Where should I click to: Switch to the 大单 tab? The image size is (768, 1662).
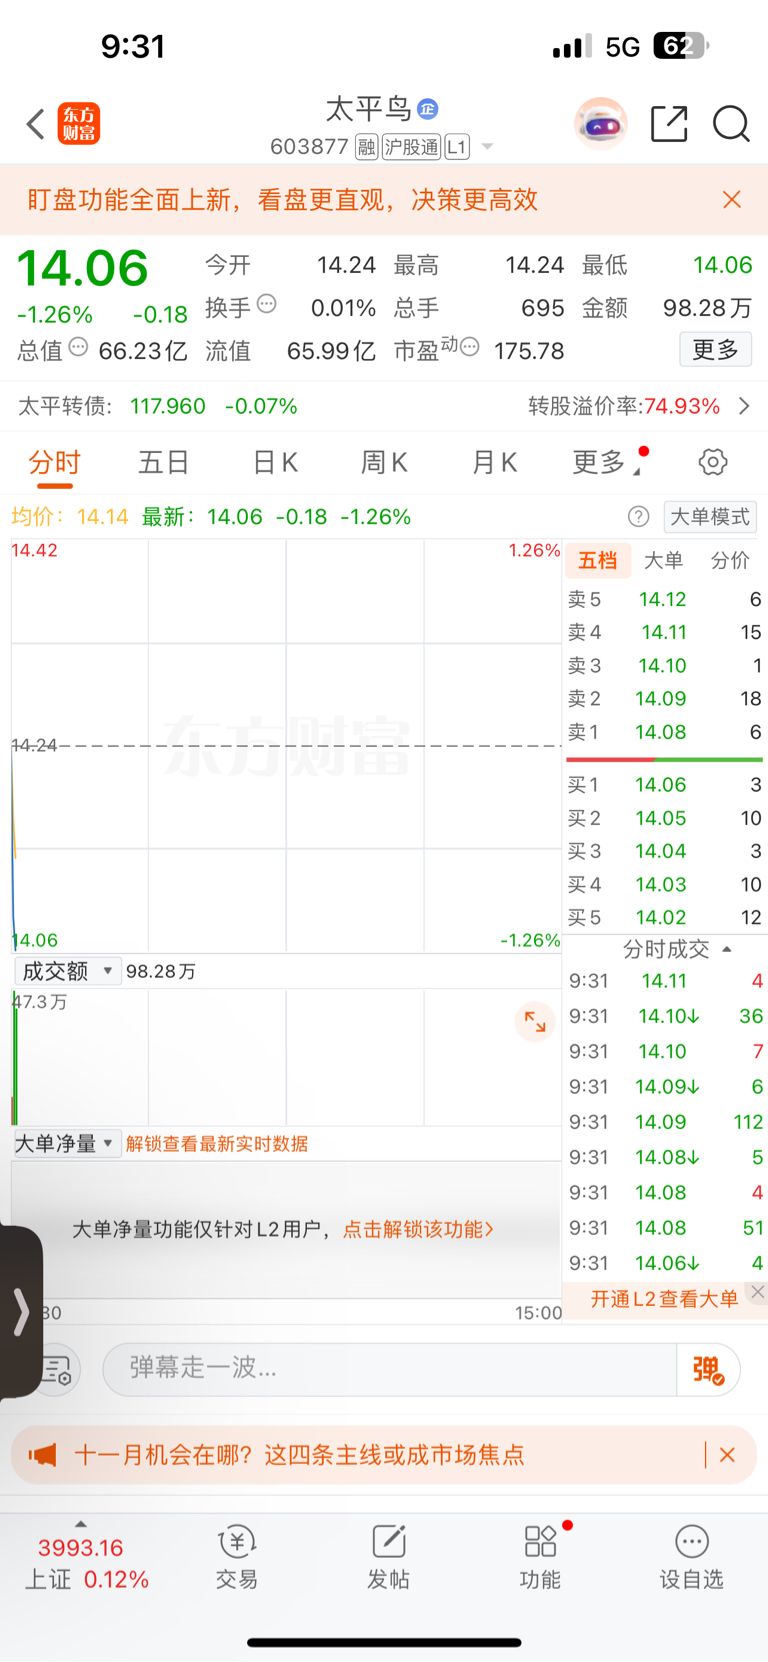[x=663, y=561]
